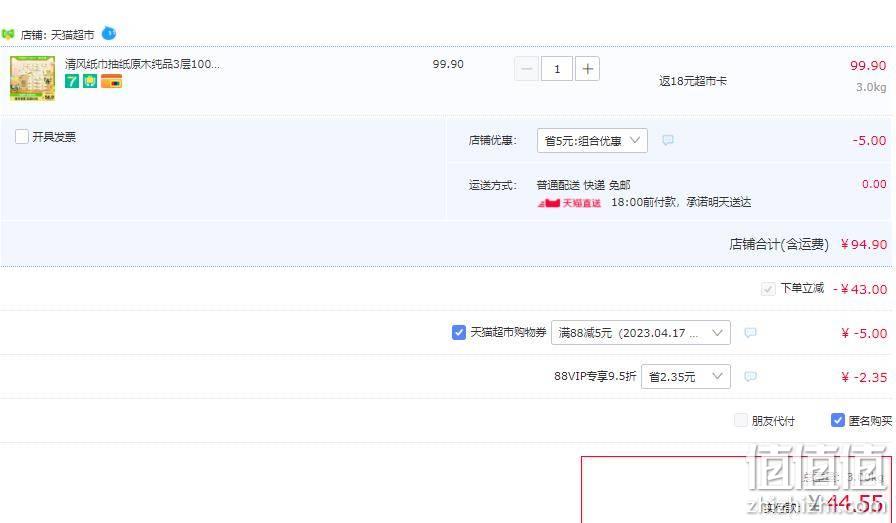Click the 普通配送 快递 免邮 shipping text
Image resolution: width=896 pixels, height=523 pixels.
point(583,185)
